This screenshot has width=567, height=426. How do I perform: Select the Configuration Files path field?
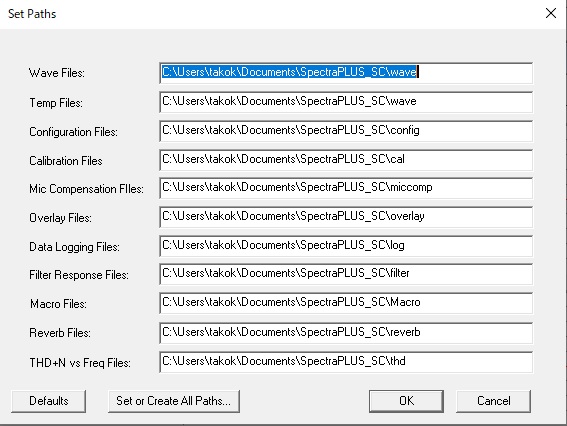click(346, 131)
